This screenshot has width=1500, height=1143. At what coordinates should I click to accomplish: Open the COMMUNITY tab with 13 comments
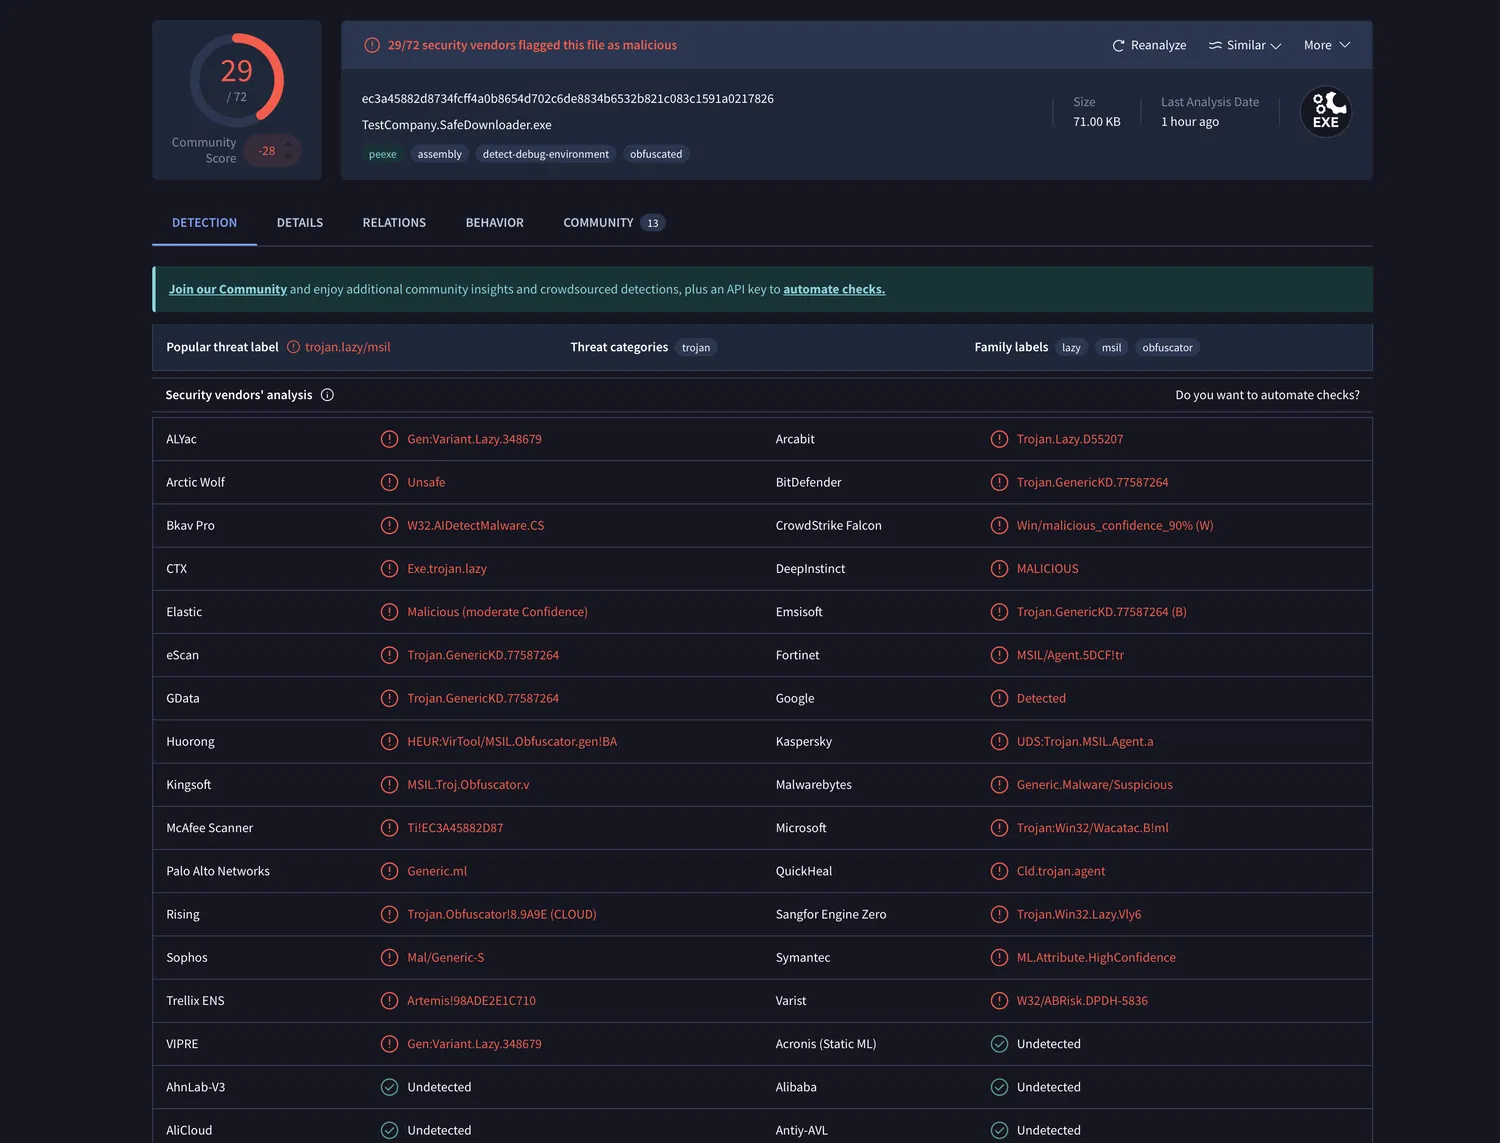614,223
